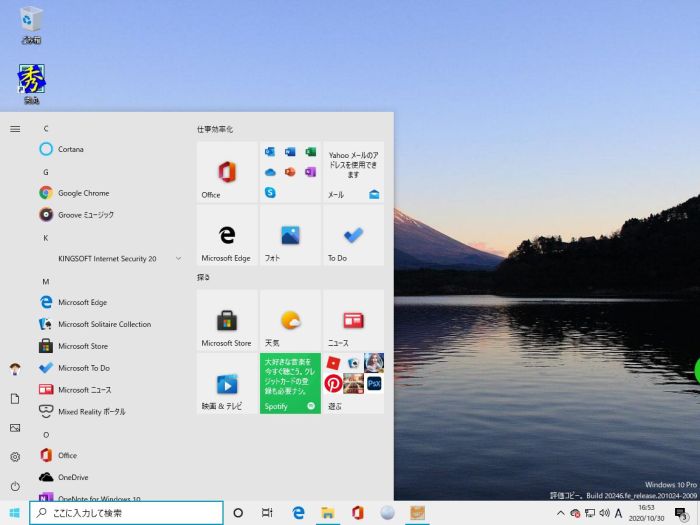Expand the Start menu hamburger navigation
The width and height of the screenshot is (700, 525).
[x=15, y=129]
